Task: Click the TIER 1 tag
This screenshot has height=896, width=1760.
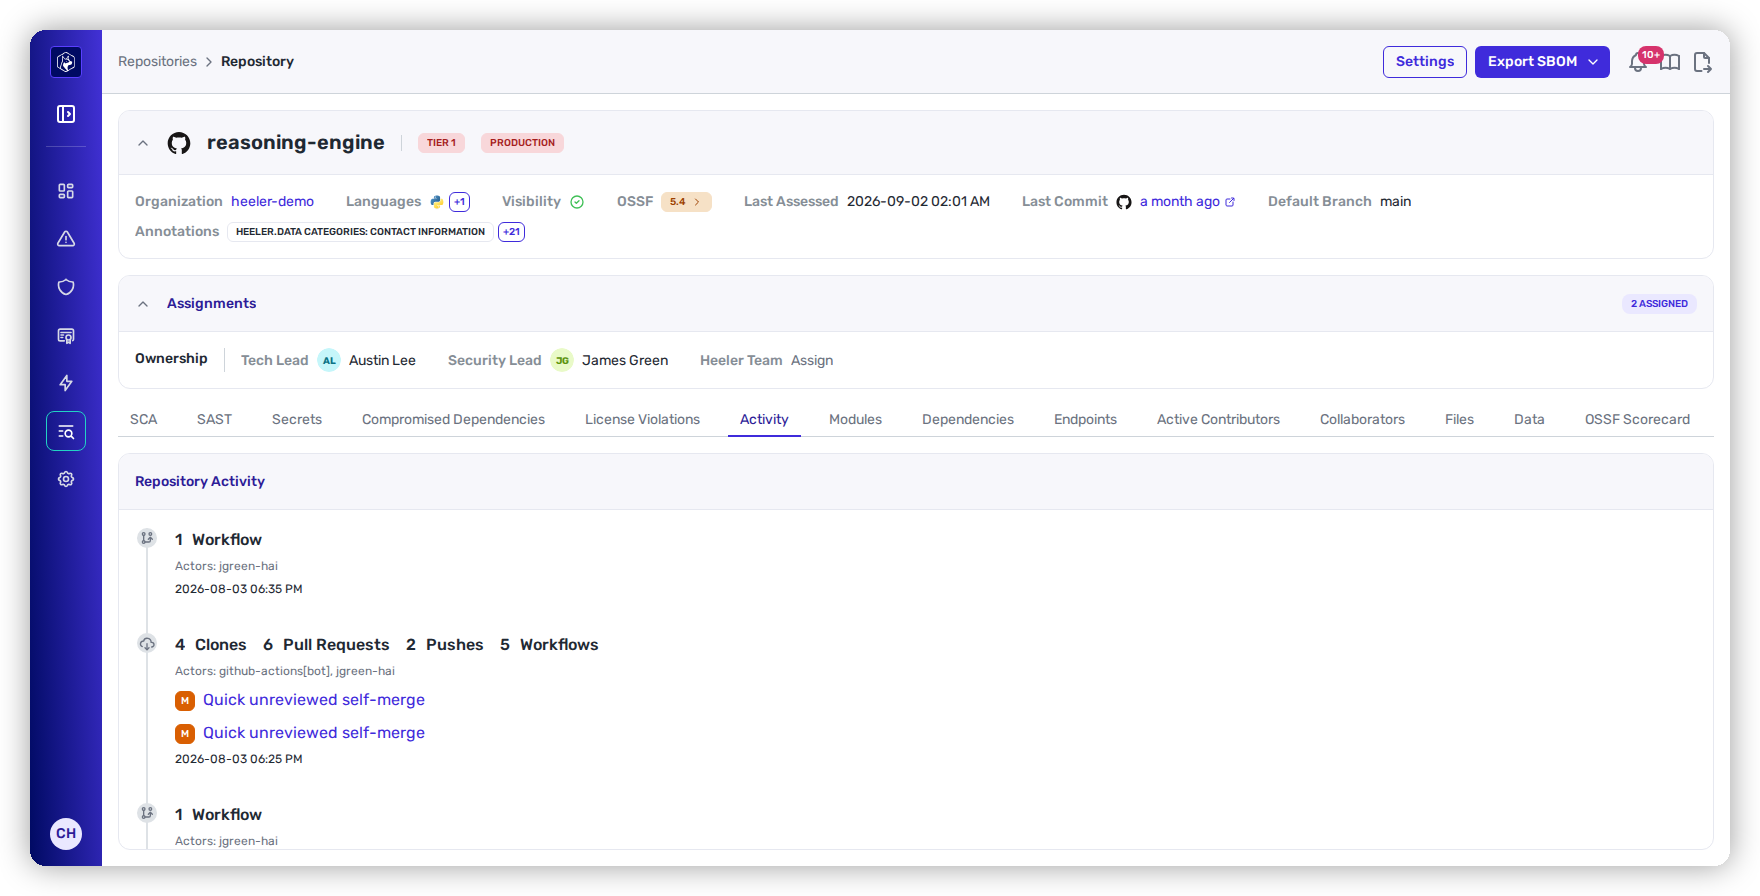Action: point(441,143)
